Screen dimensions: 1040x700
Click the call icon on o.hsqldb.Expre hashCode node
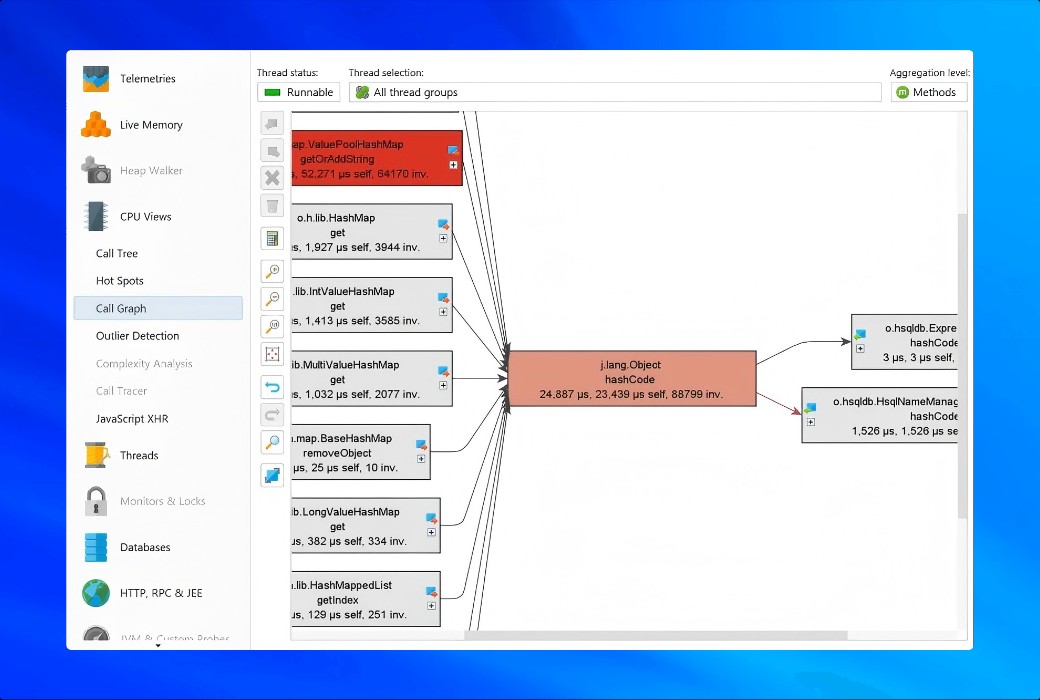[x=860, y=335]
